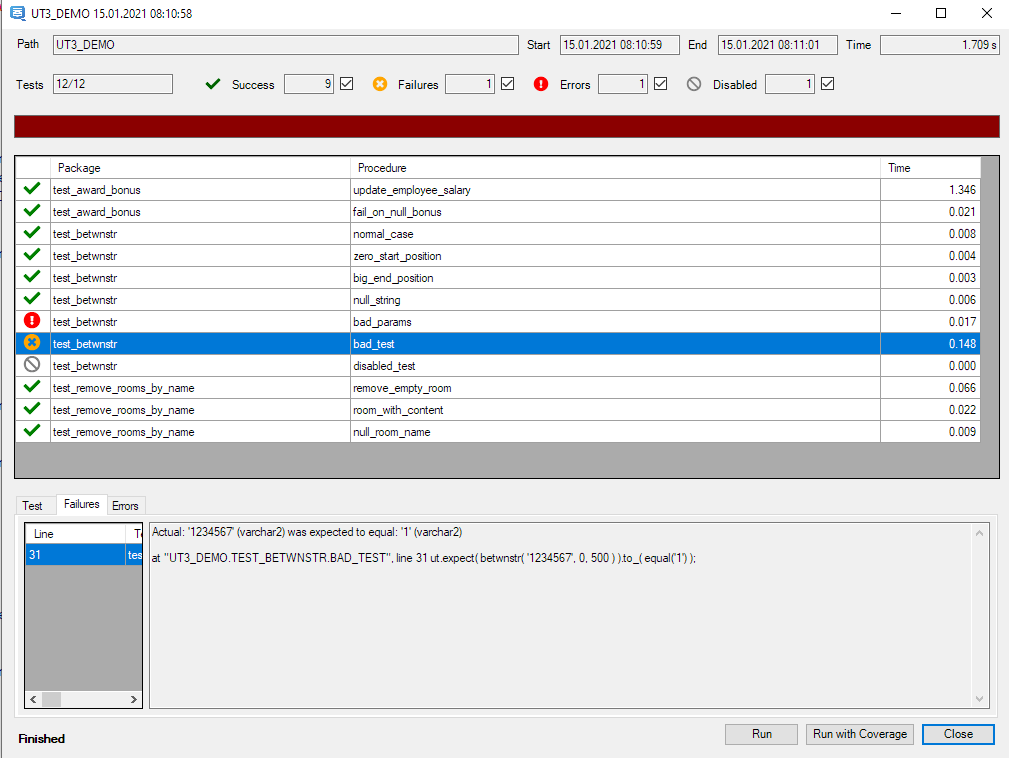Click the 1.346 time cell
Viewport: 1009px width, 758px height.
(x=930, y=190)
